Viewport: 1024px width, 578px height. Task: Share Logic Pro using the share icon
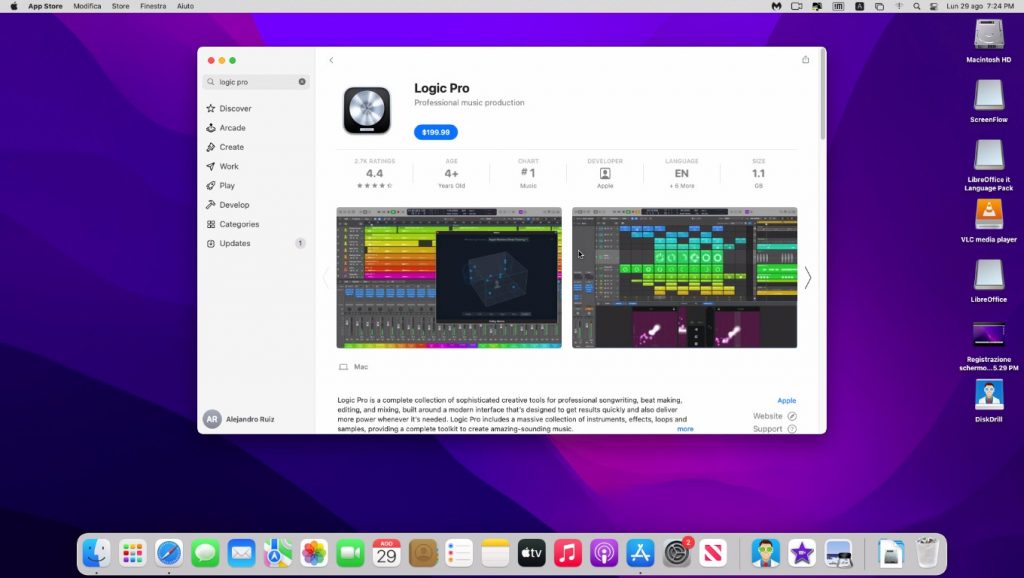[805, 59]
